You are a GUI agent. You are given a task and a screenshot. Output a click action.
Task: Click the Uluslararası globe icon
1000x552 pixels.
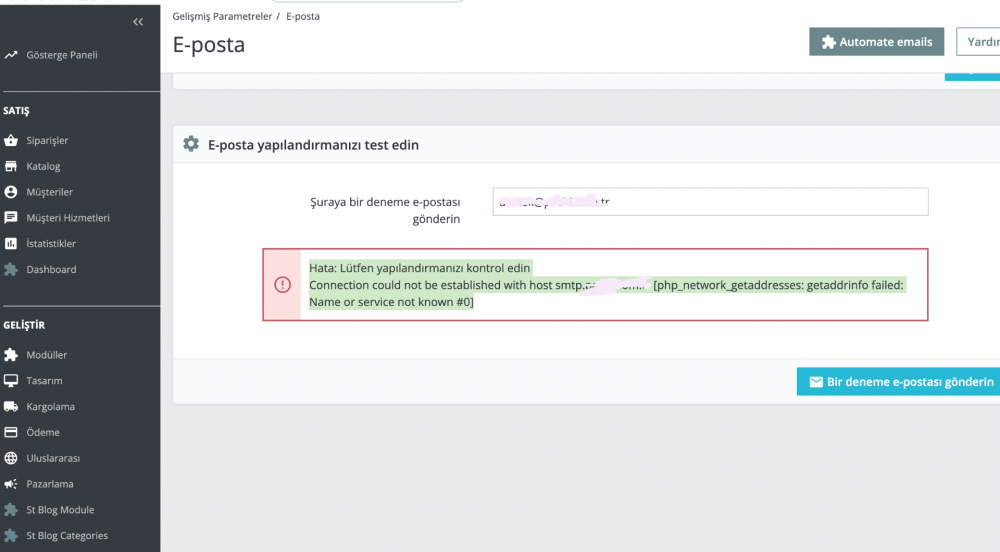point(11,459)
